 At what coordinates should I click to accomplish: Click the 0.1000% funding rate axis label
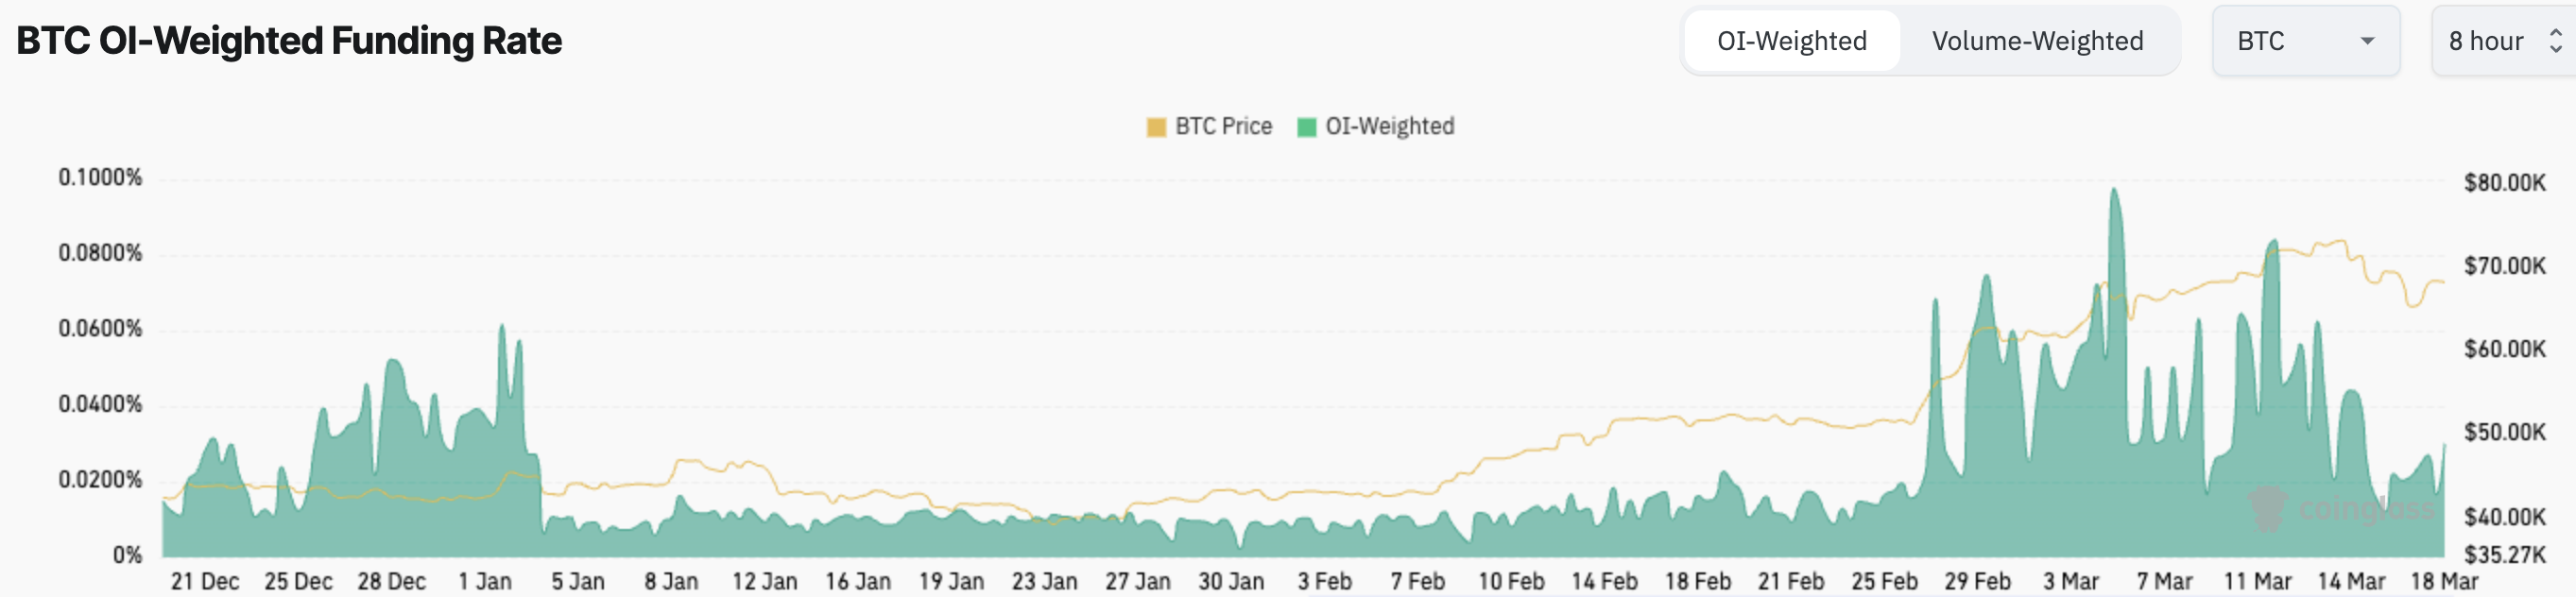click(100, 177)
